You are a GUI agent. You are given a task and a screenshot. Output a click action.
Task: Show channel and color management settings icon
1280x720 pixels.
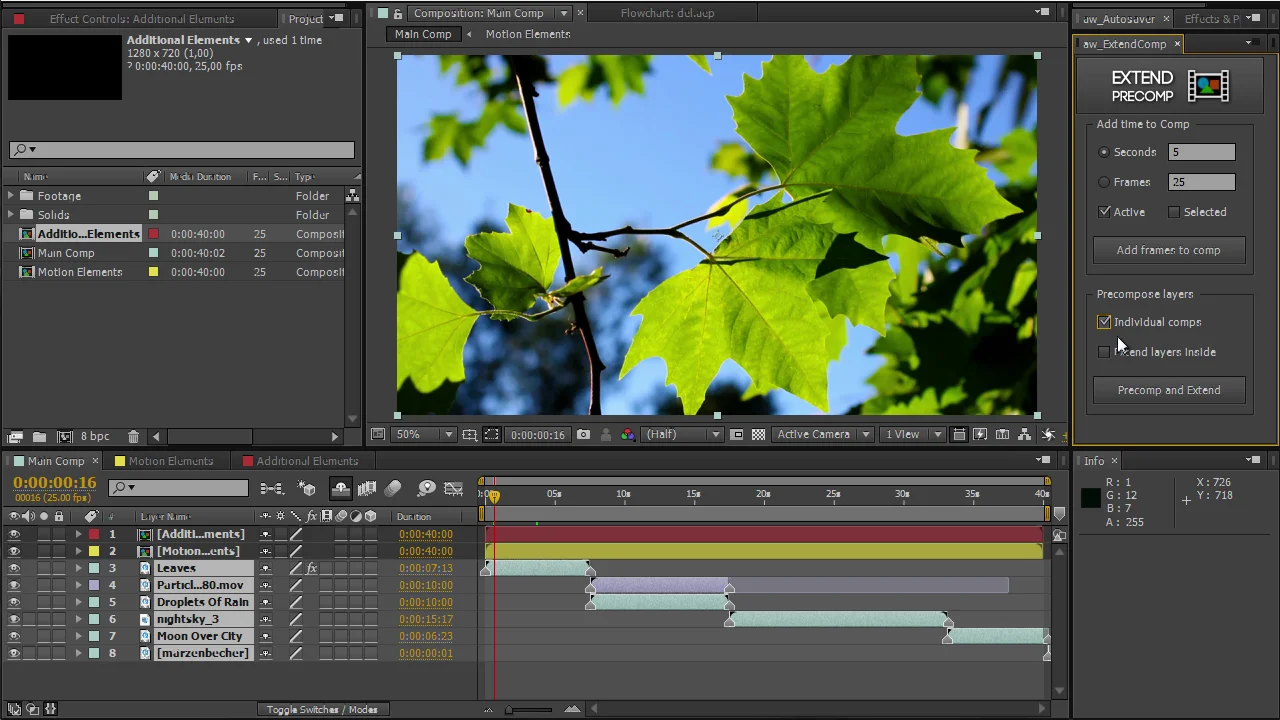click(x=627, y=434)
